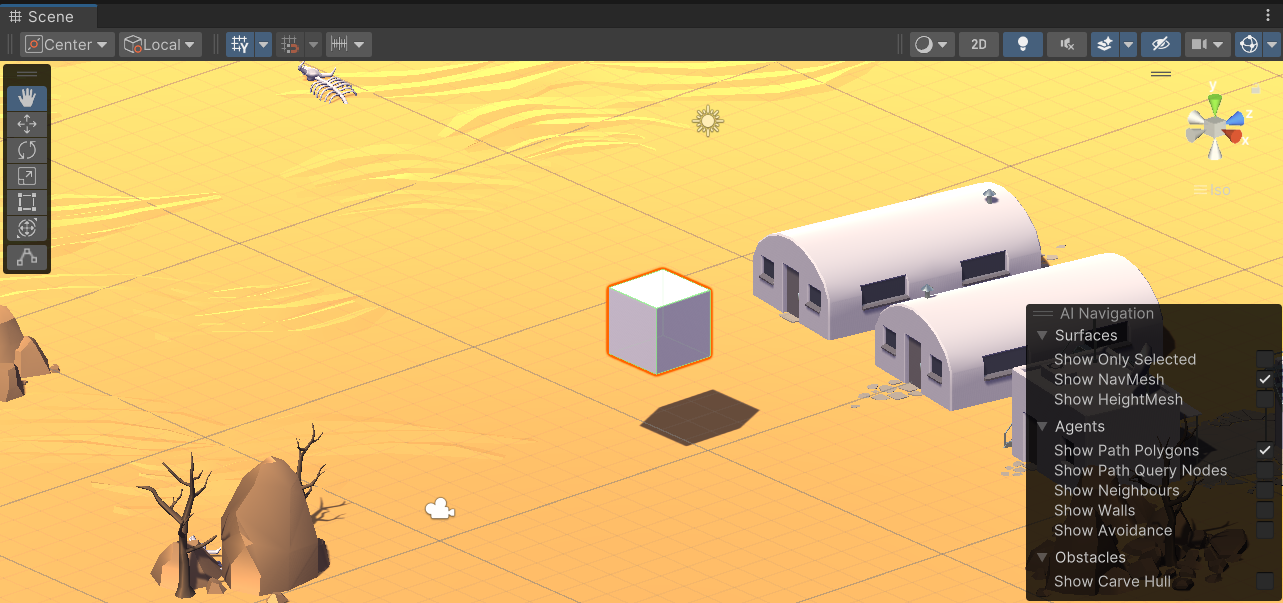
Task: Toggle hidden objects visibility eye icon
Action: tap(1160, 44)
